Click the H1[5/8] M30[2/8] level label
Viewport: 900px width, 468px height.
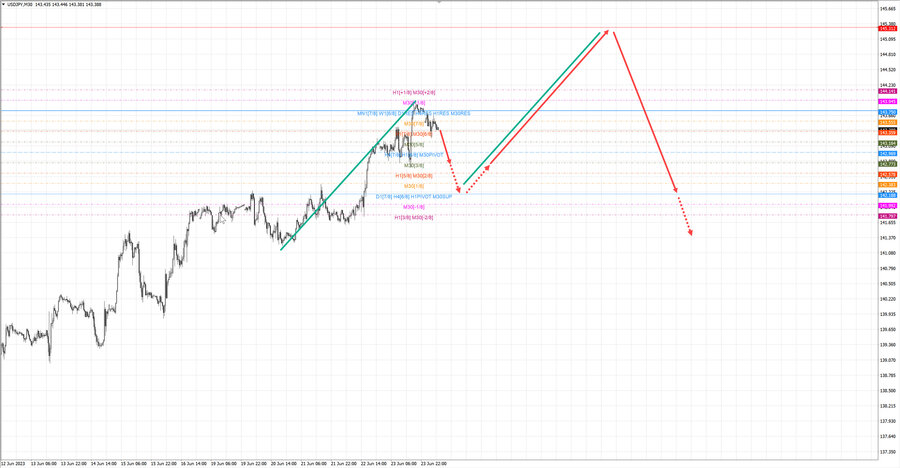[414, 176]
